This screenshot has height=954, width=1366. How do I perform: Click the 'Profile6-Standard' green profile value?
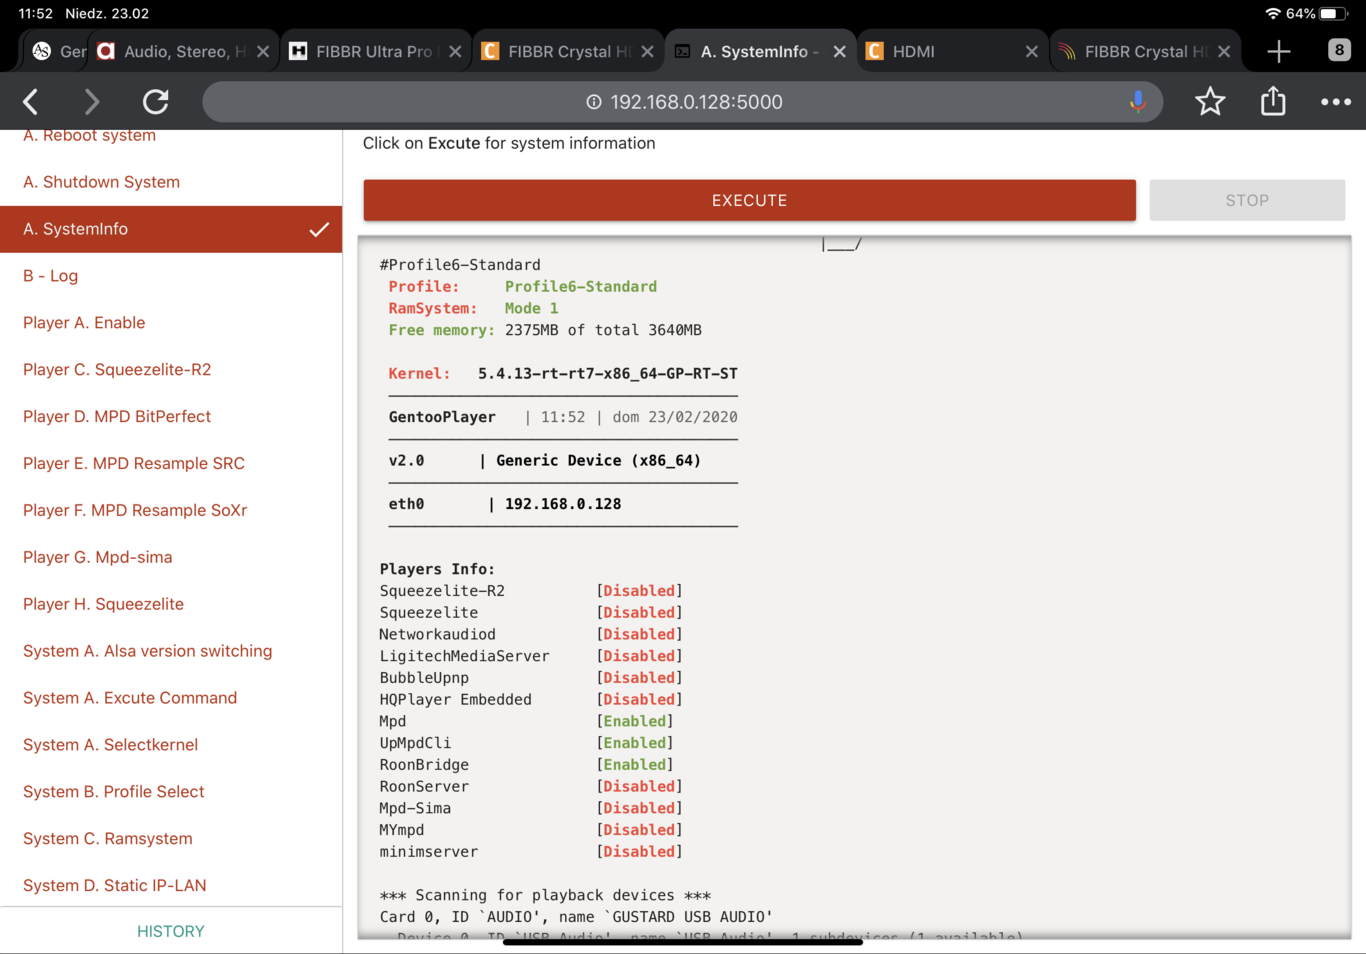[581, 287]
